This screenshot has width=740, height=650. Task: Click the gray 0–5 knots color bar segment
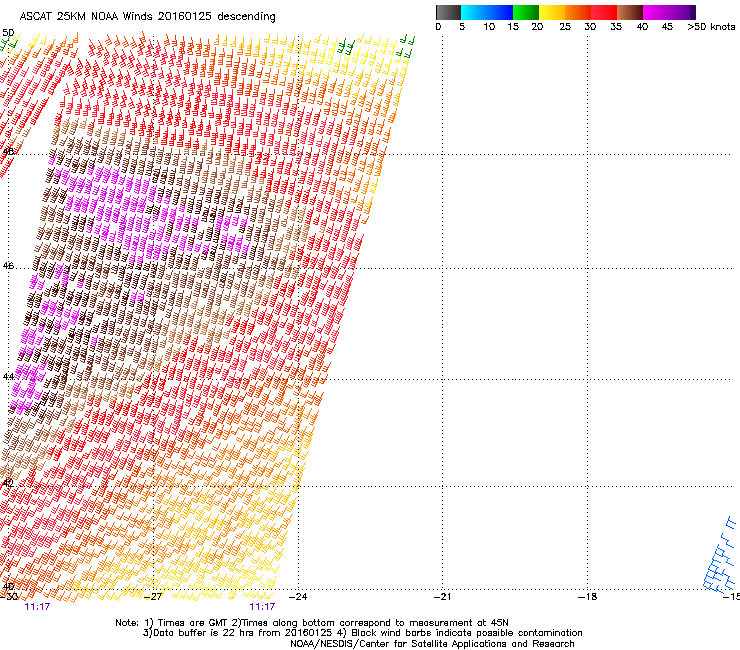click(x=448, y=12)
